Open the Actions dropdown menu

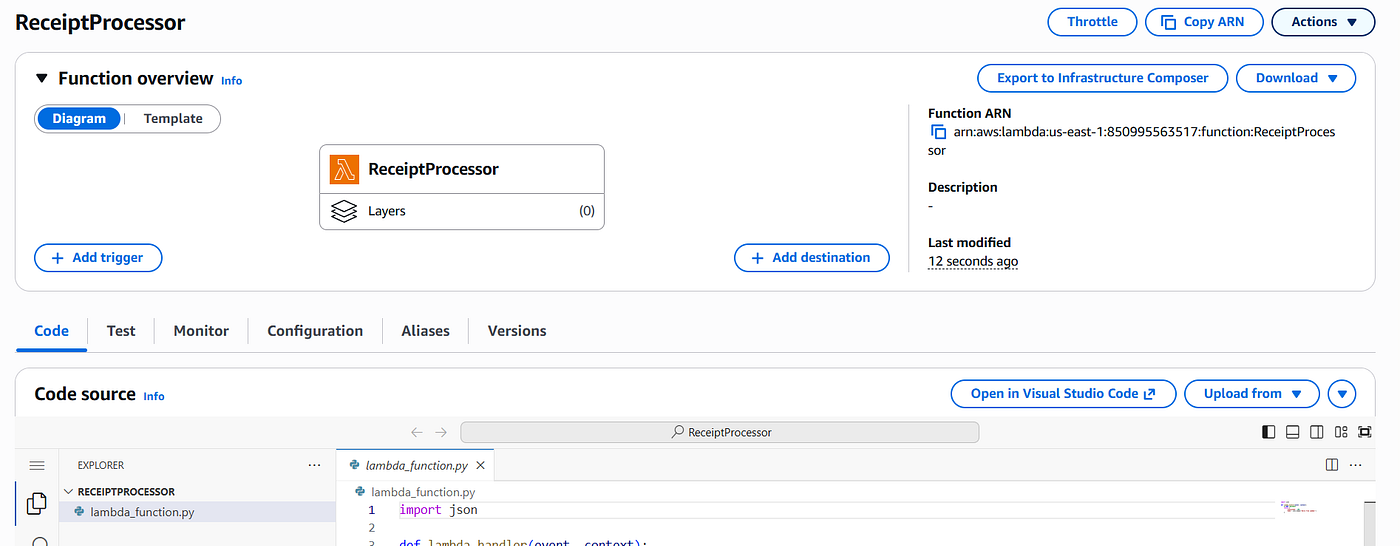[1323, 22]
